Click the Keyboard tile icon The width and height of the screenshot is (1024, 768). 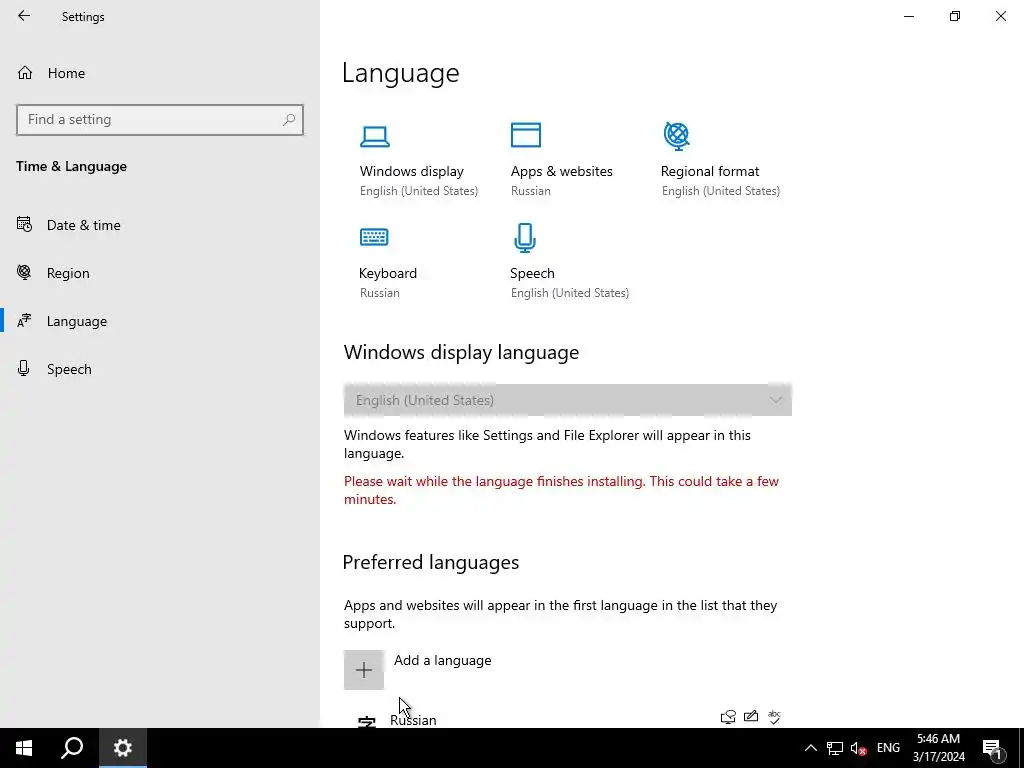point(374,237)
